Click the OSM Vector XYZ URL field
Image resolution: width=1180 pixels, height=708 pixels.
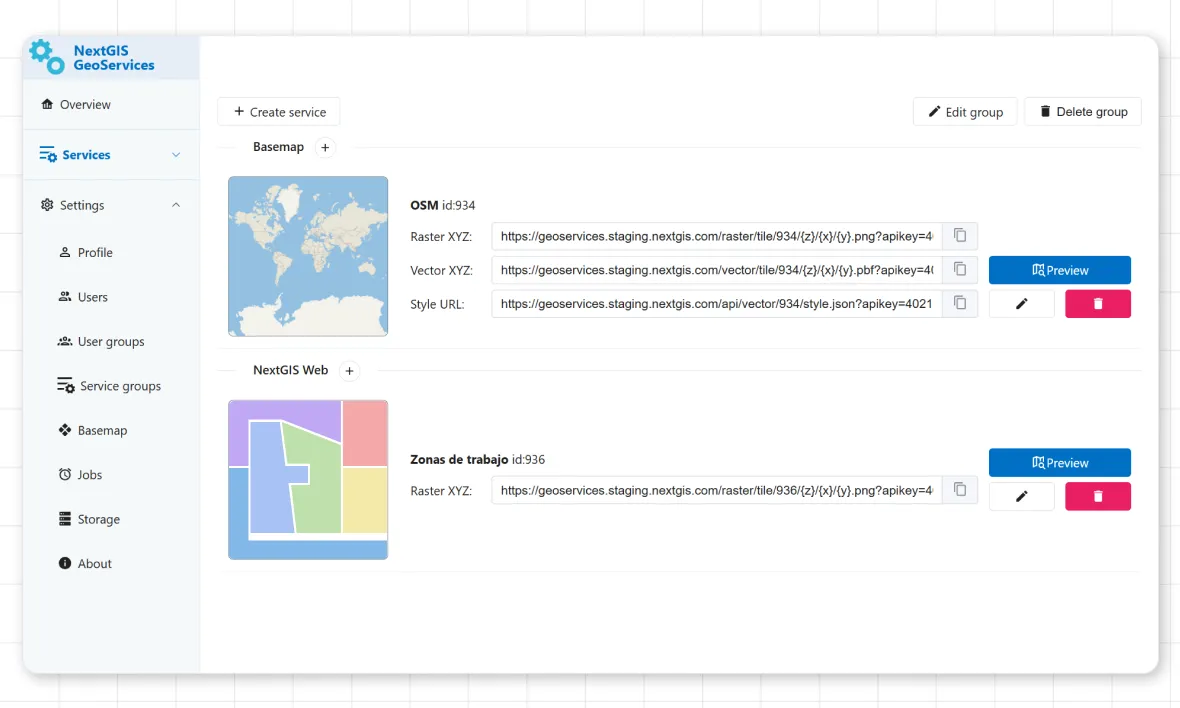[x=716, y=270]
